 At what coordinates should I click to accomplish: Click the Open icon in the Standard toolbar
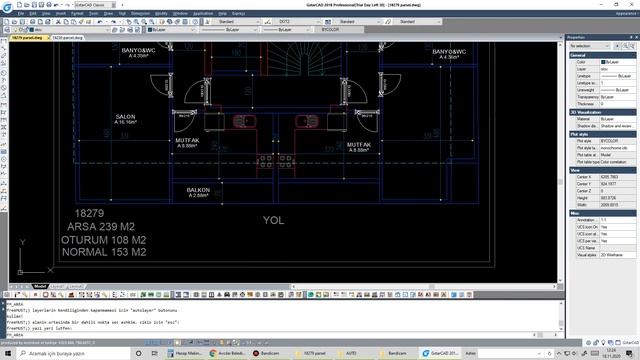point(14,22)
